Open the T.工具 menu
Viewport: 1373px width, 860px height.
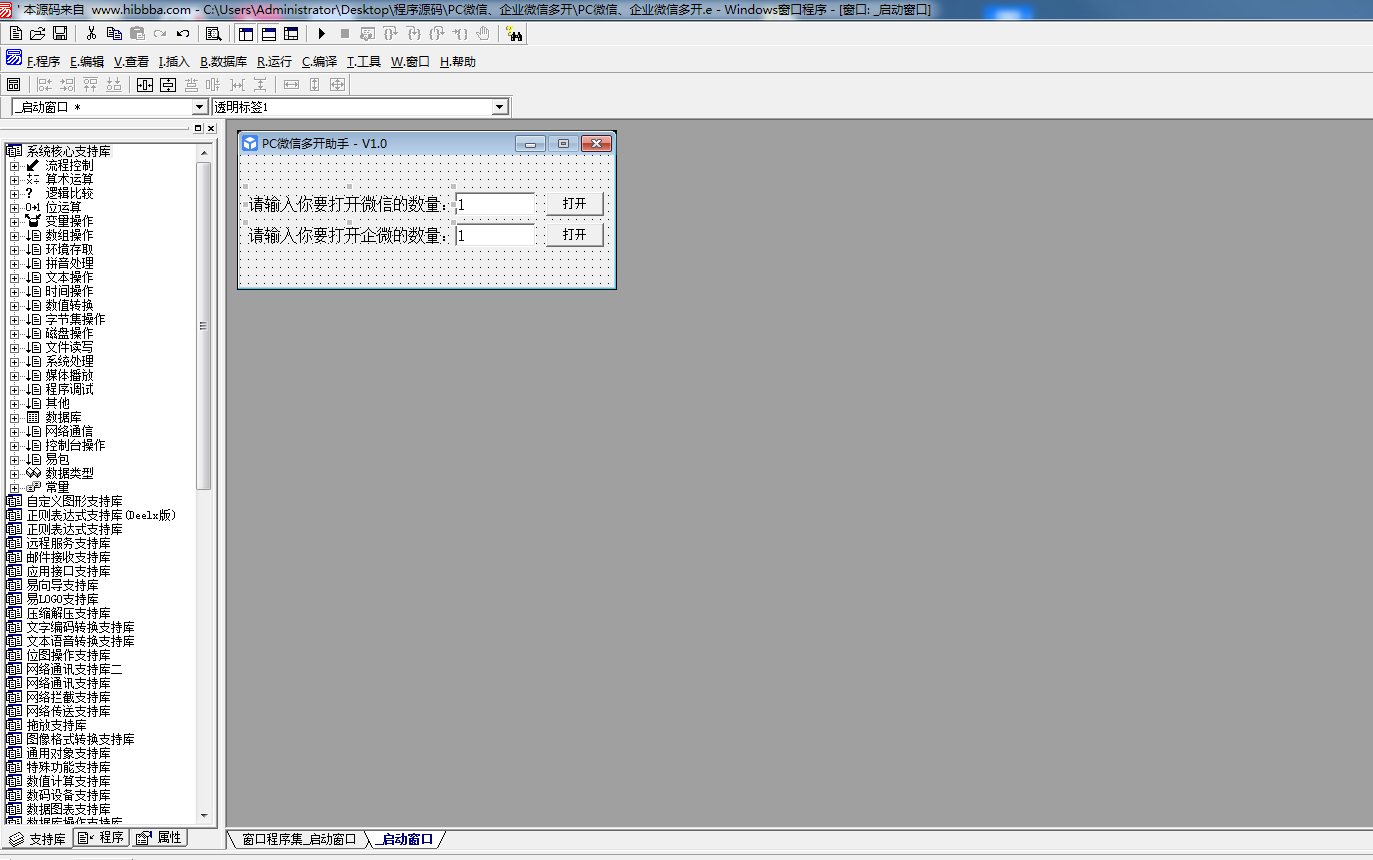pyautogui.click(x=364, y=62)
